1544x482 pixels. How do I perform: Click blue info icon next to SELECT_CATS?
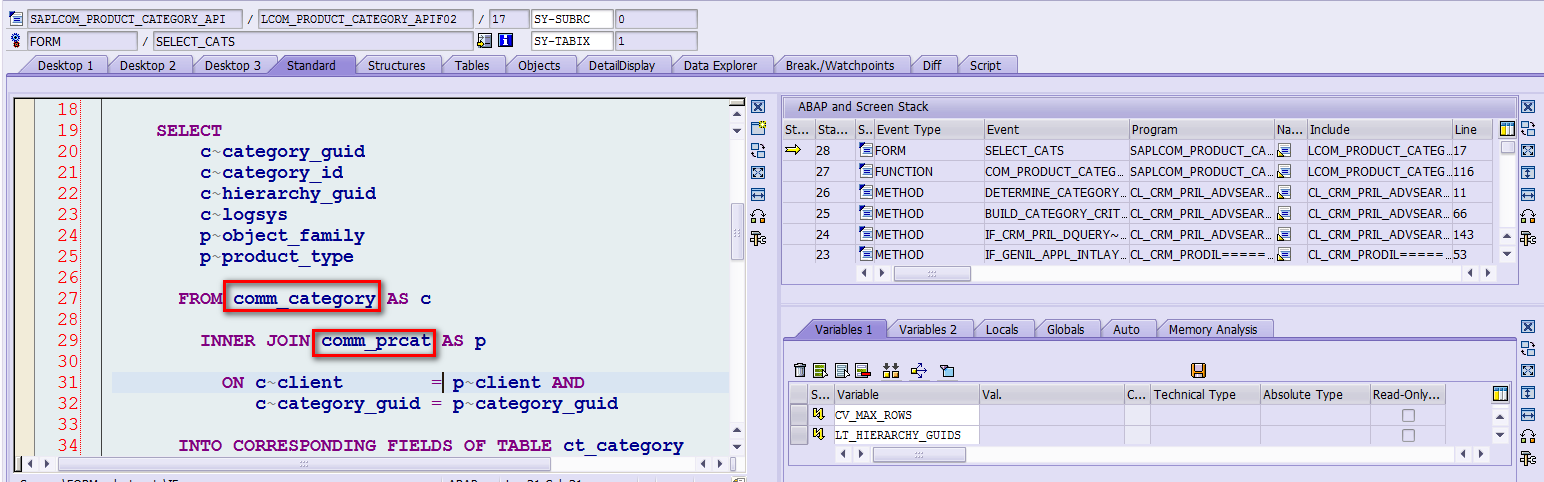click(505, 41)
